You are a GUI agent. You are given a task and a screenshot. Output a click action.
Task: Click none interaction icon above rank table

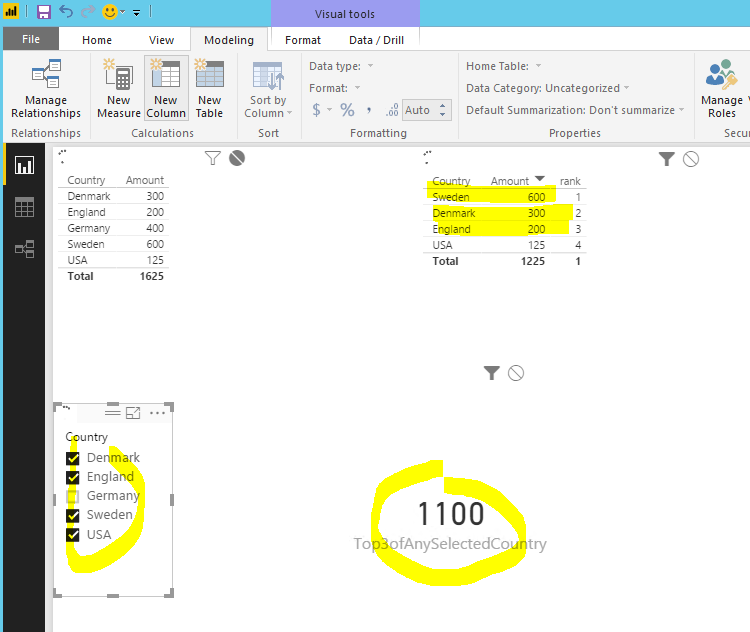(691, 159)
